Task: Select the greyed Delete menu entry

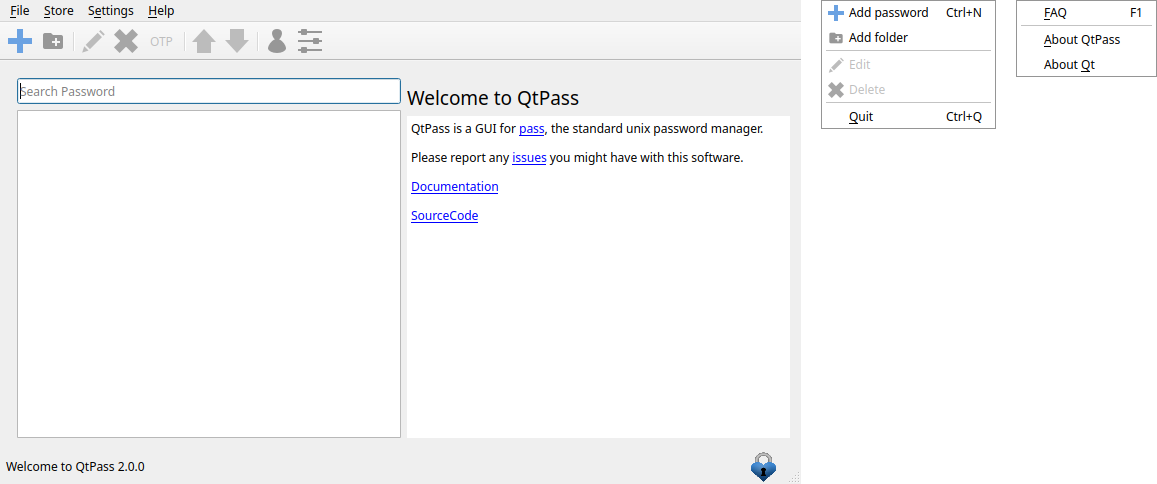Action: point(908,89)
